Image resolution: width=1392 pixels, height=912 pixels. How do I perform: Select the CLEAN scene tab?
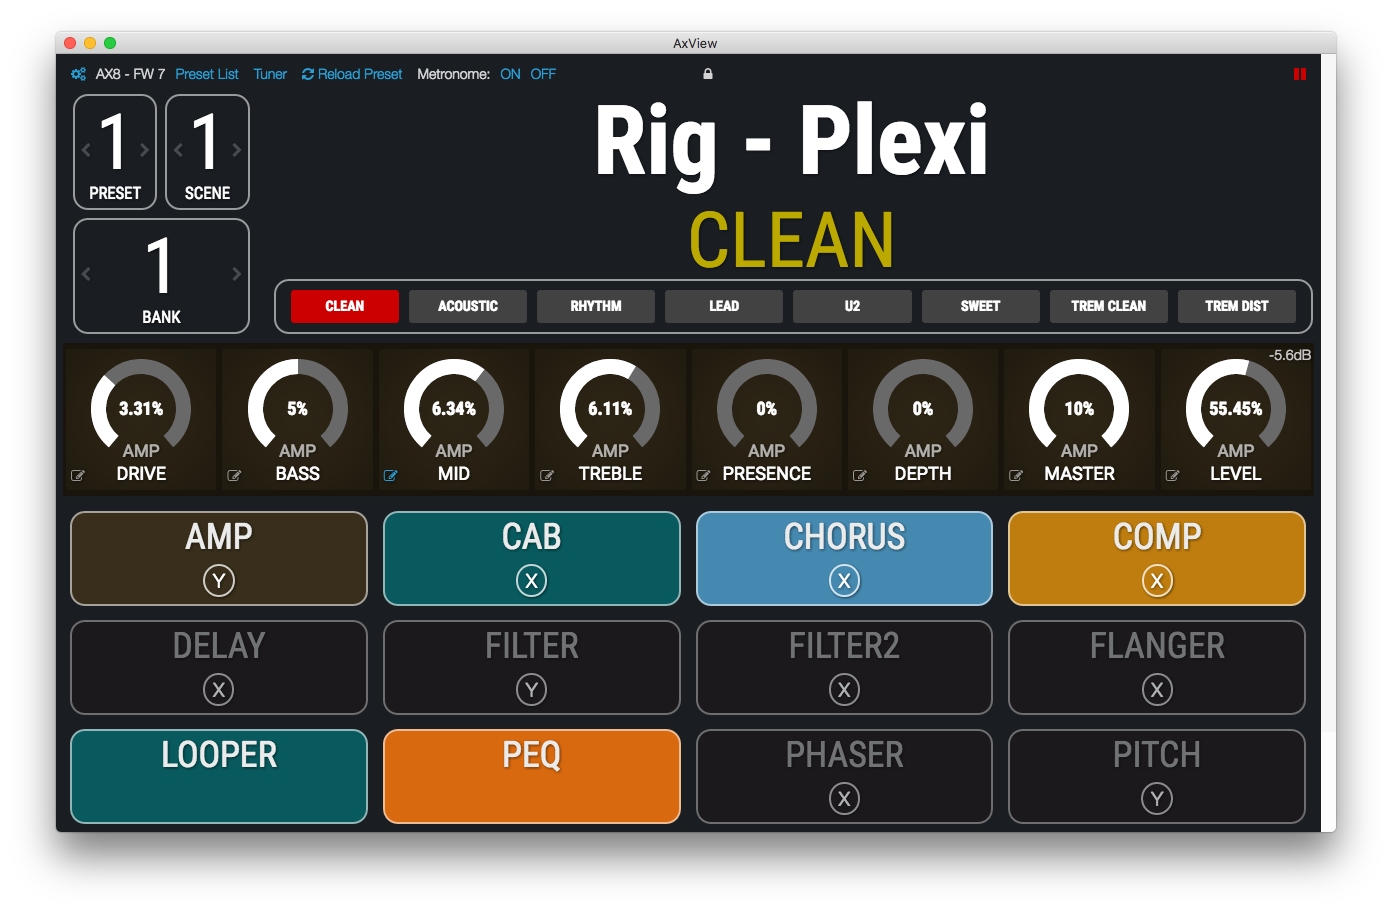345,306
